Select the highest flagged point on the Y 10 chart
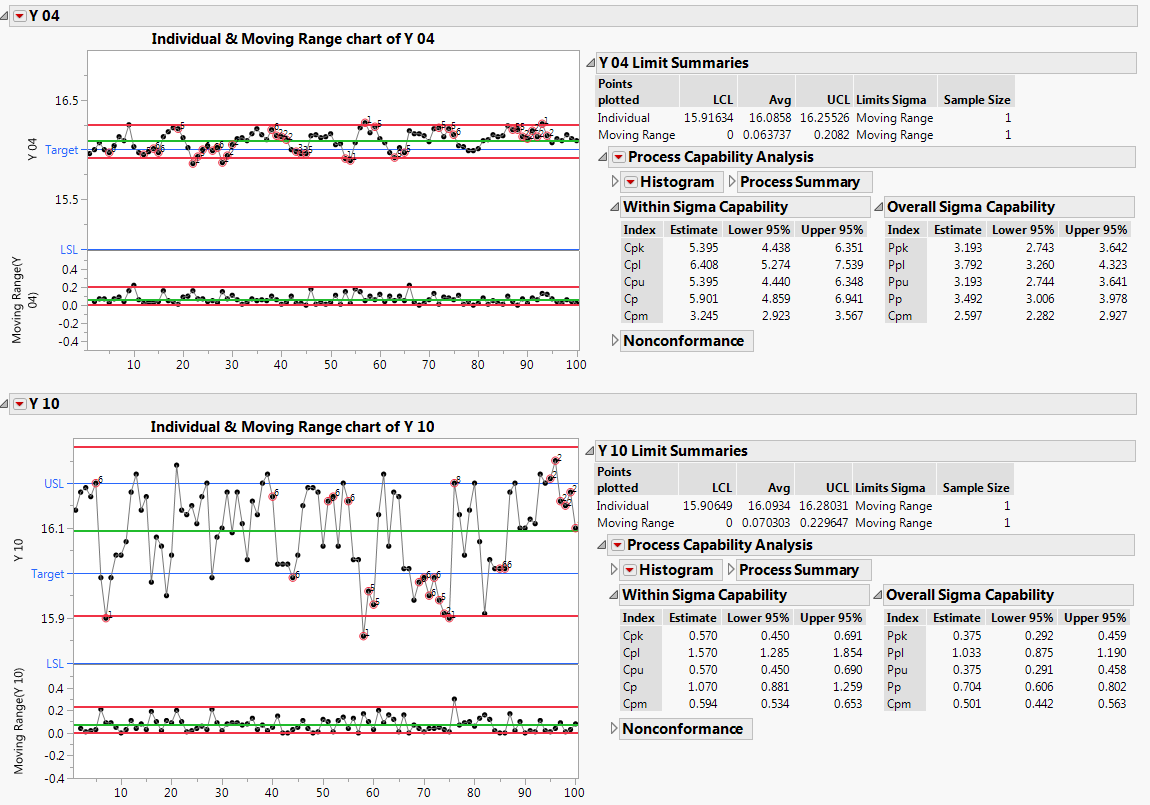1150x805 pixels. (557, 458)
